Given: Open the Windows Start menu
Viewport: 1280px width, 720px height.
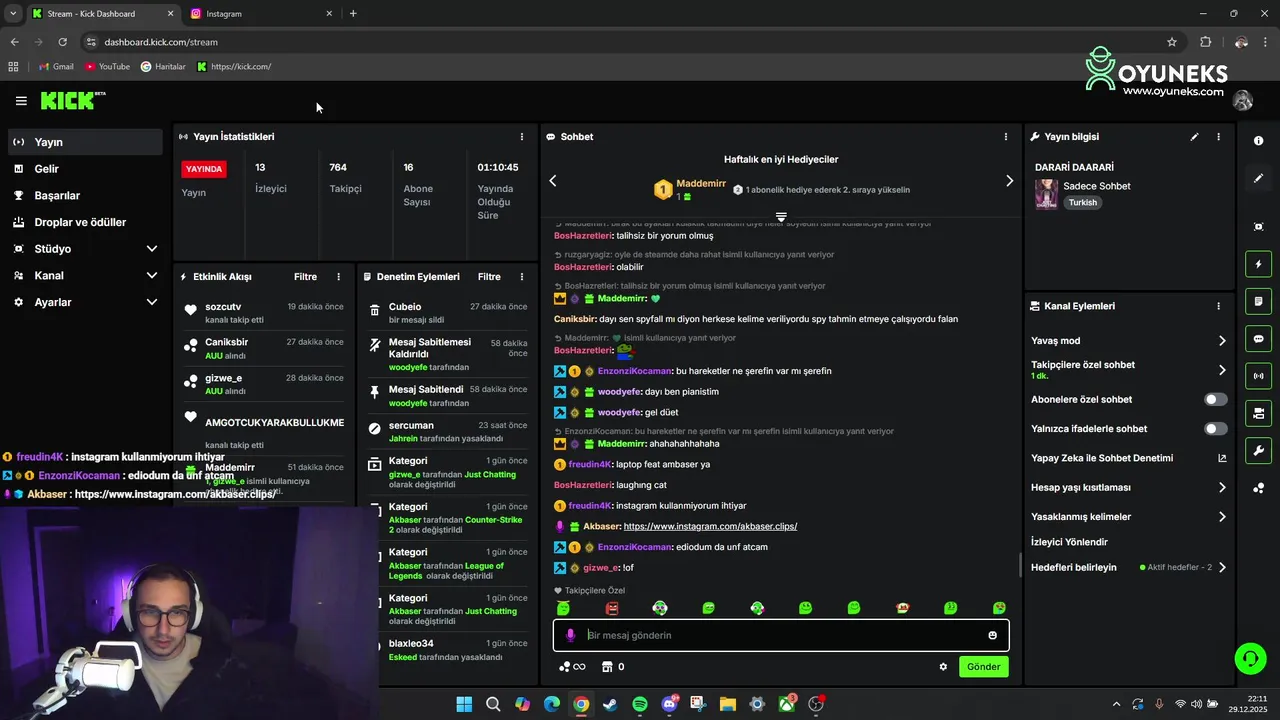Looking at the screenshot, I should tap(464, 704).
